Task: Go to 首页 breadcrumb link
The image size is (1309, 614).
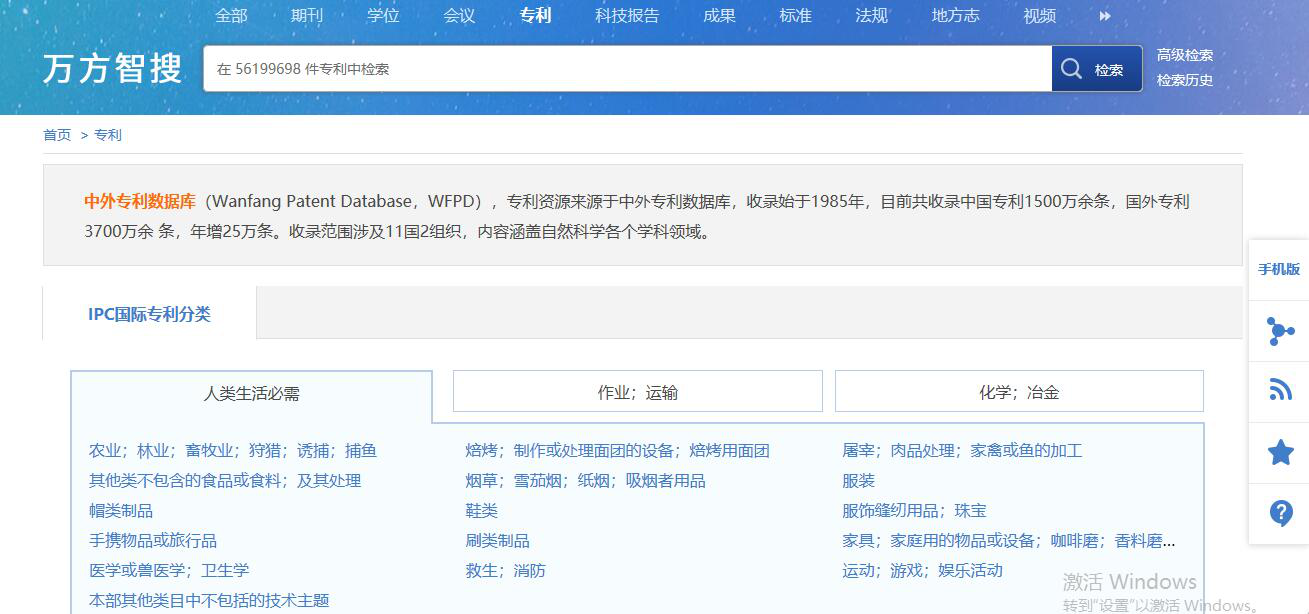Action: [57, 135]
